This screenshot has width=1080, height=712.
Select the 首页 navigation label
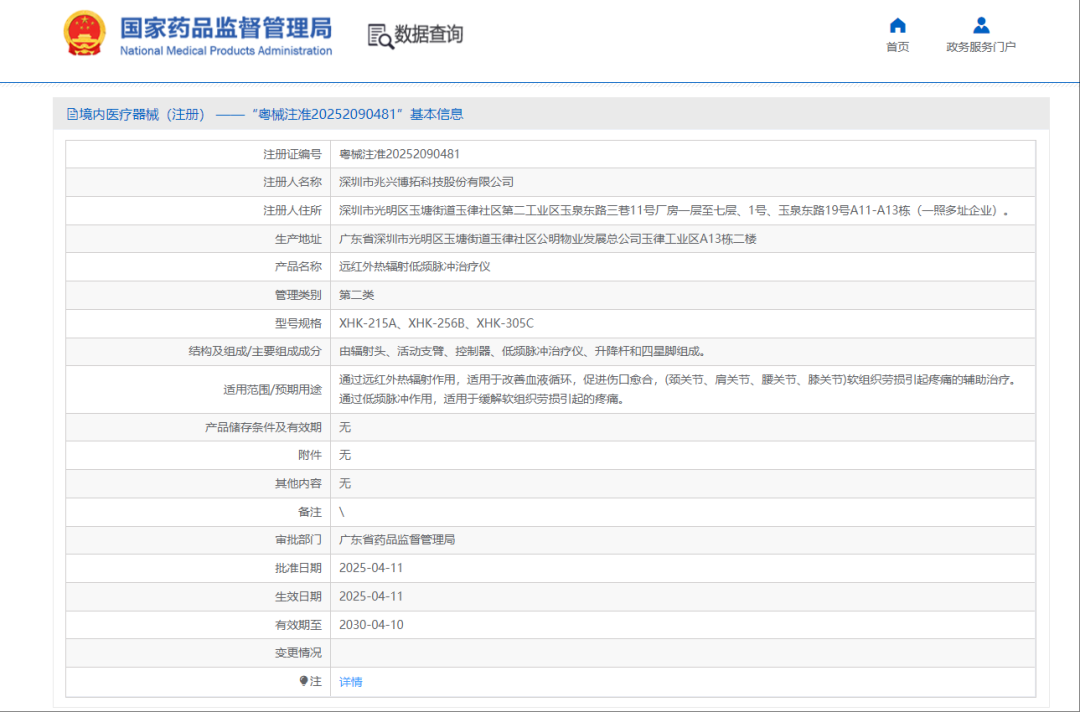897,46
